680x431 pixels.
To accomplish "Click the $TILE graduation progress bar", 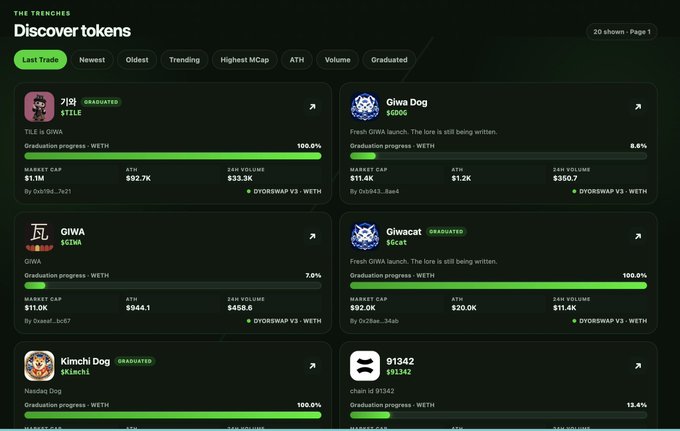I will point(173,156).
